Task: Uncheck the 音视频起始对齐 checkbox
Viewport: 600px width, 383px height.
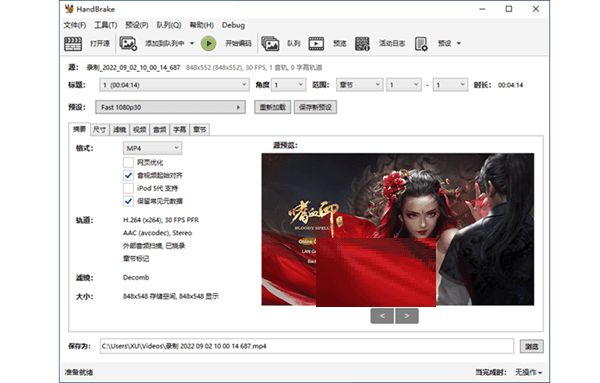Action: 128,175
